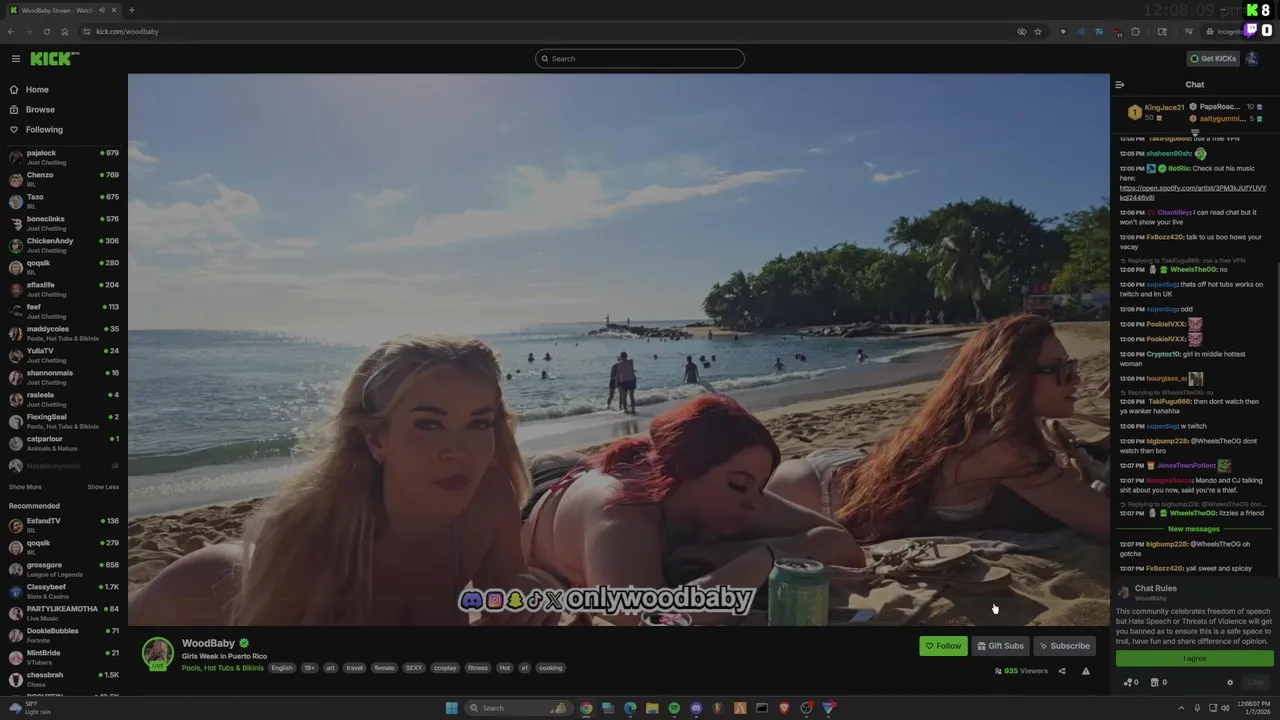Screen dimensions: 1280x720
Task: Collapse the chat panel arrow icon
Action: click(x=1119, y=85)
